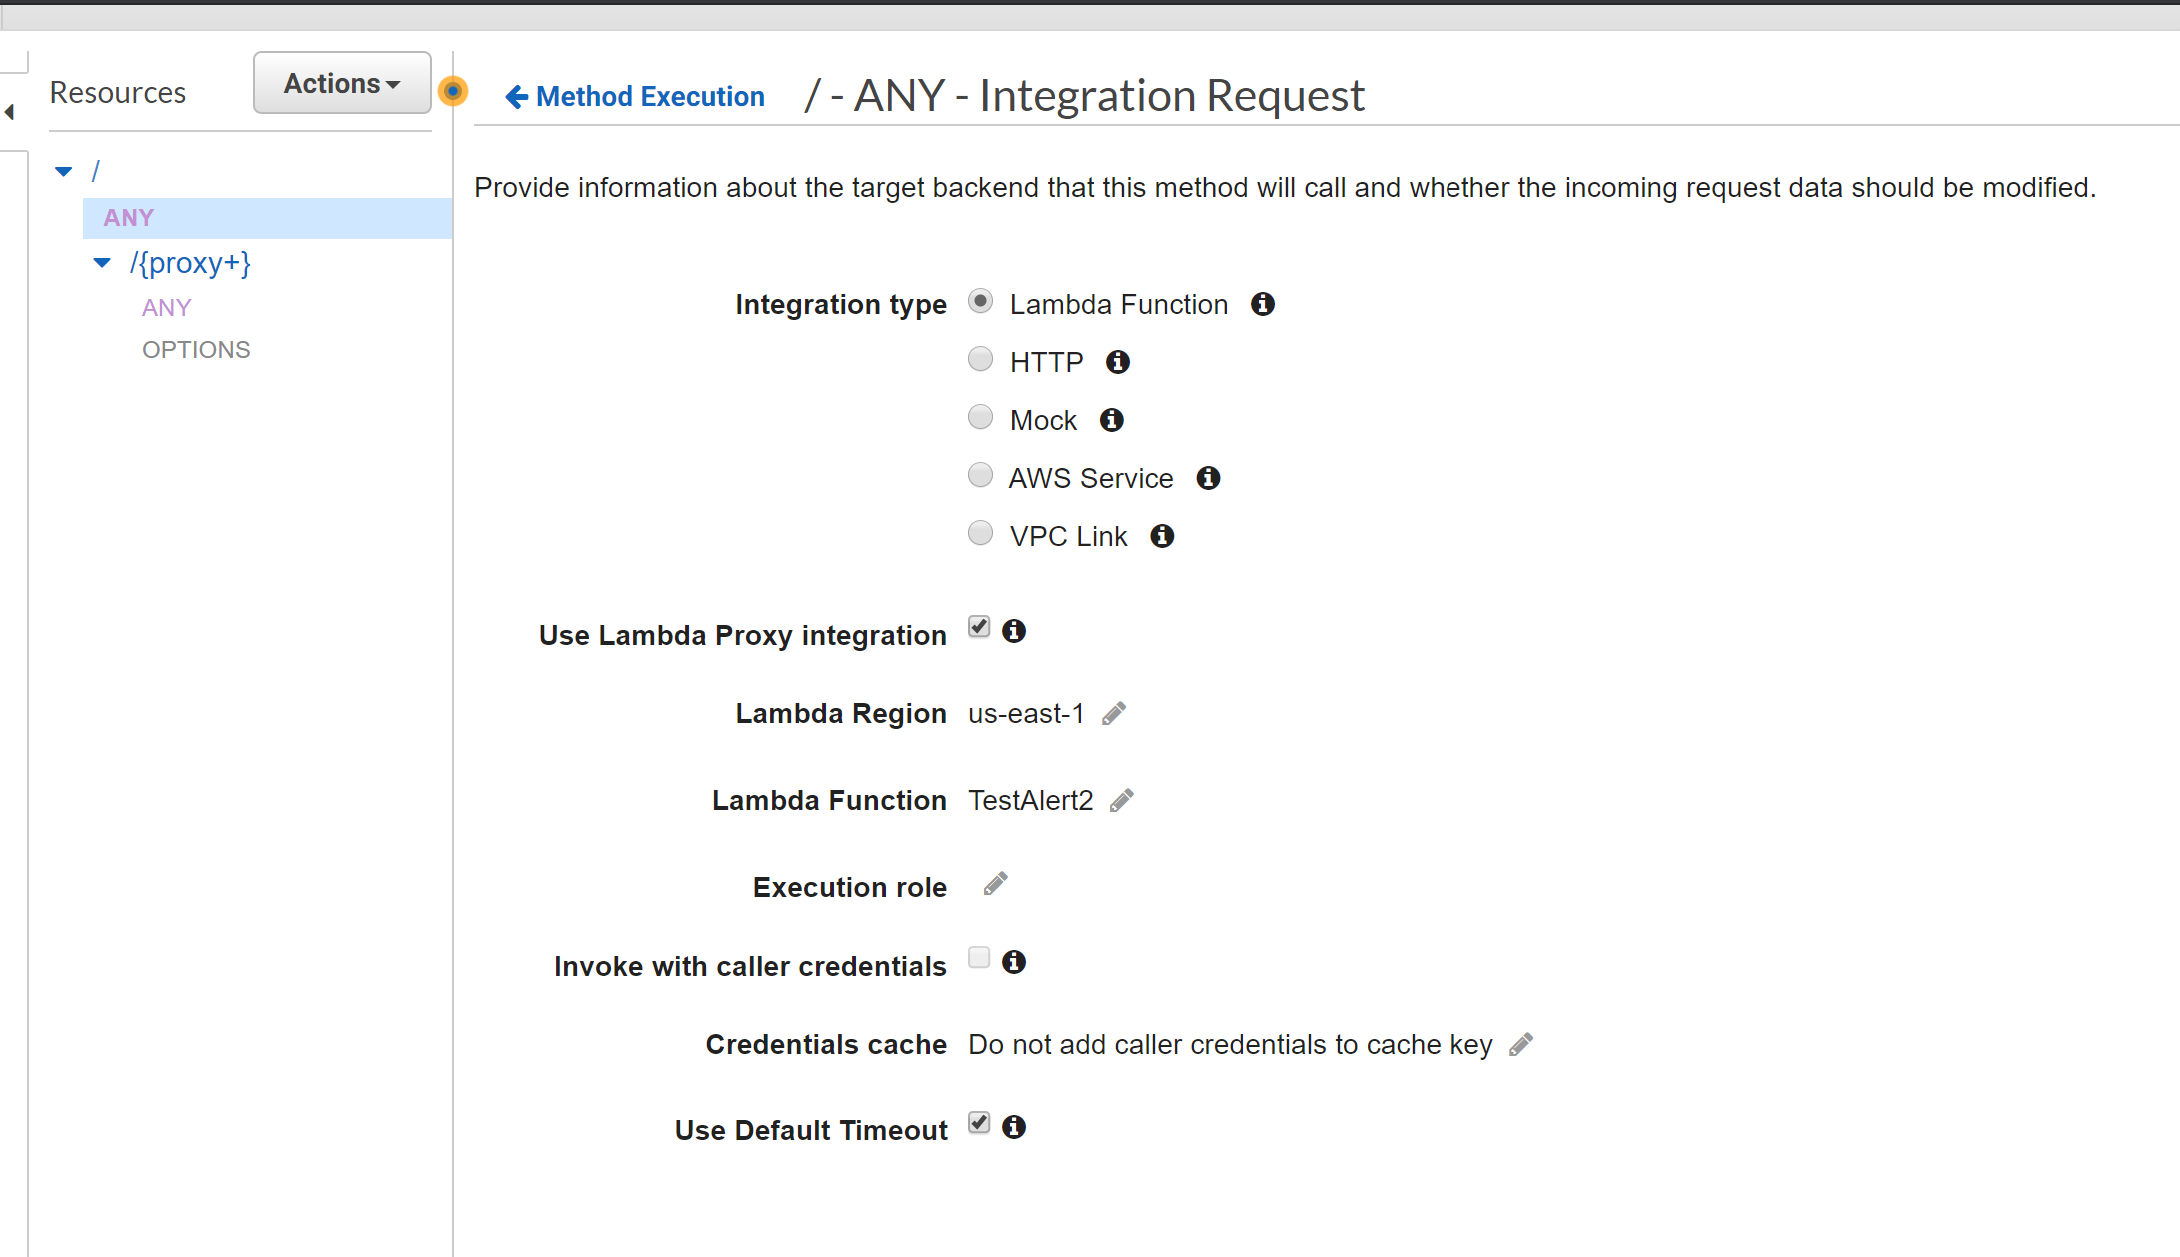This screenshot has height=1257, width=2180.
Task: Show info about AWS Service option
Action: click(1207, 478)
